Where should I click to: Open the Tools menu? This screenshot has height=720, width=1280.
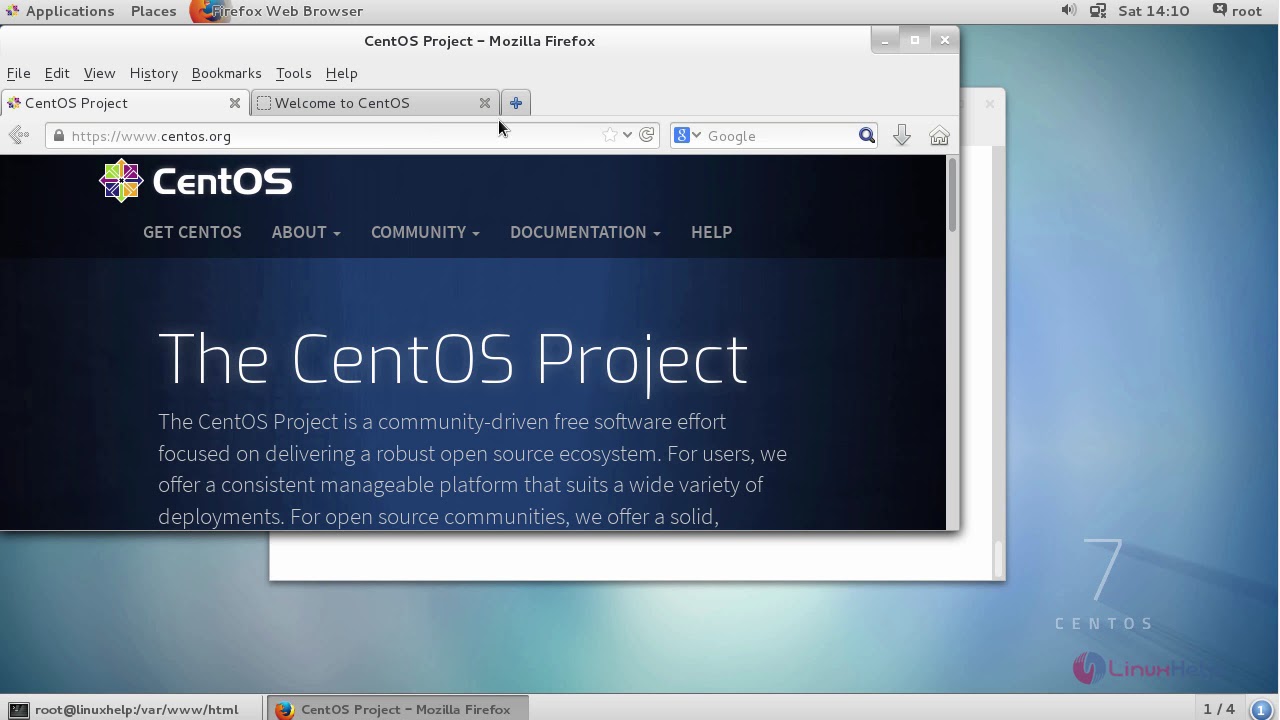293,73
